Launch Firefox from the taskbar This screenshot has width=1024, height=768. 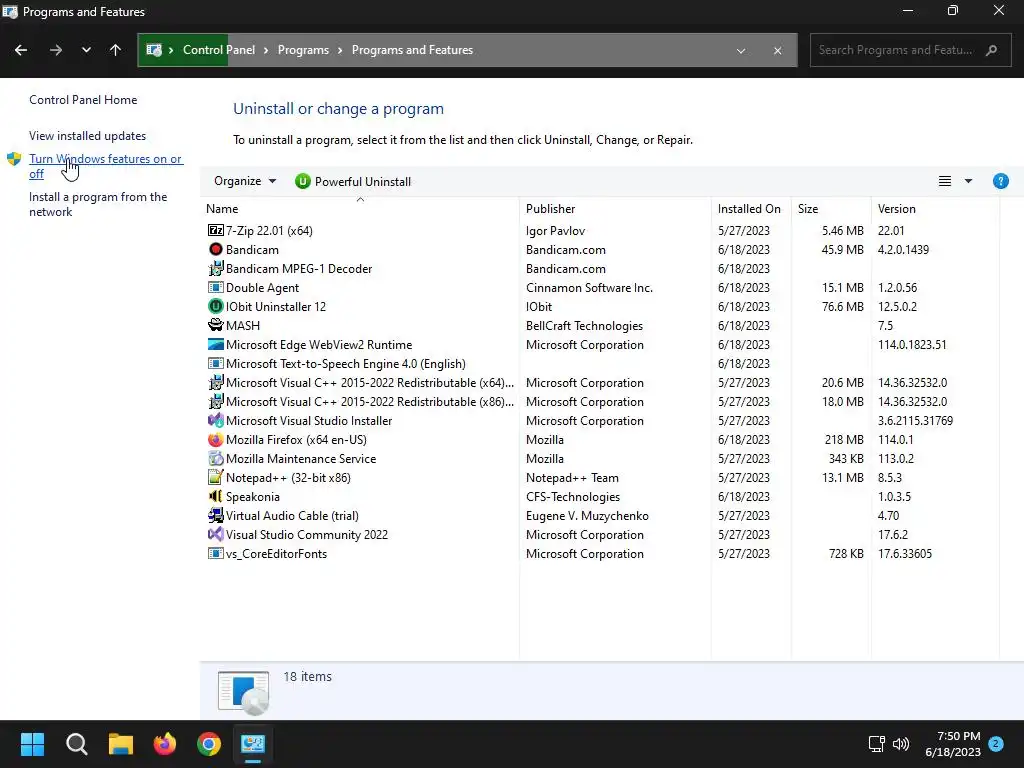(x=165, y=744)
